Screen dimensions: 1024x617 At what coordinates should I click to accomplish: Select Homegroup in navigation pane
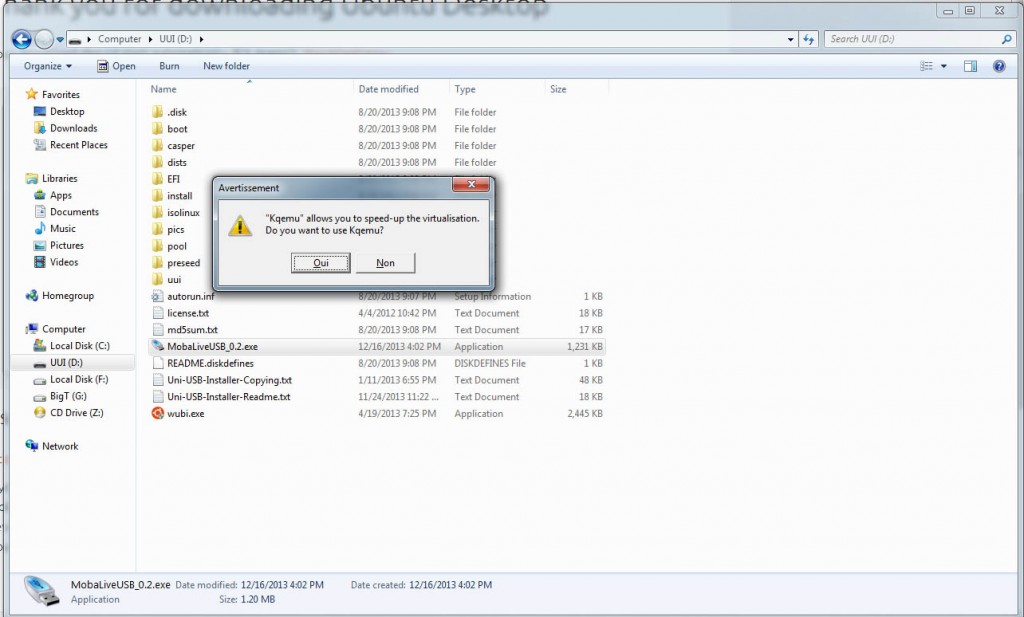click(67, 296)
